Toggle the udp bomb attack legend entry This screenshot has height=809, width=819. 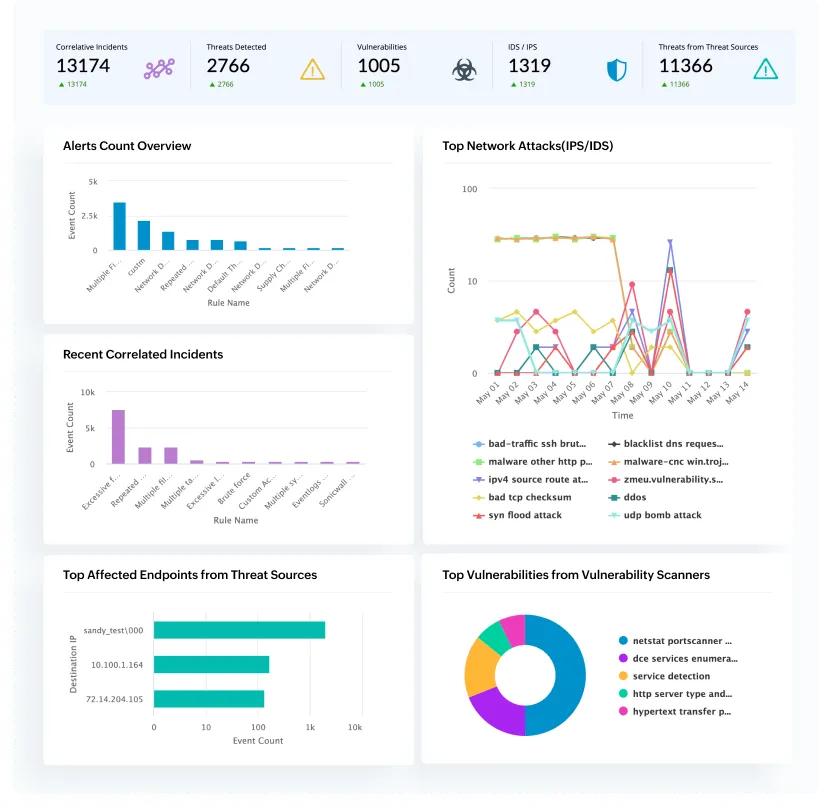(x=662, y=515)
